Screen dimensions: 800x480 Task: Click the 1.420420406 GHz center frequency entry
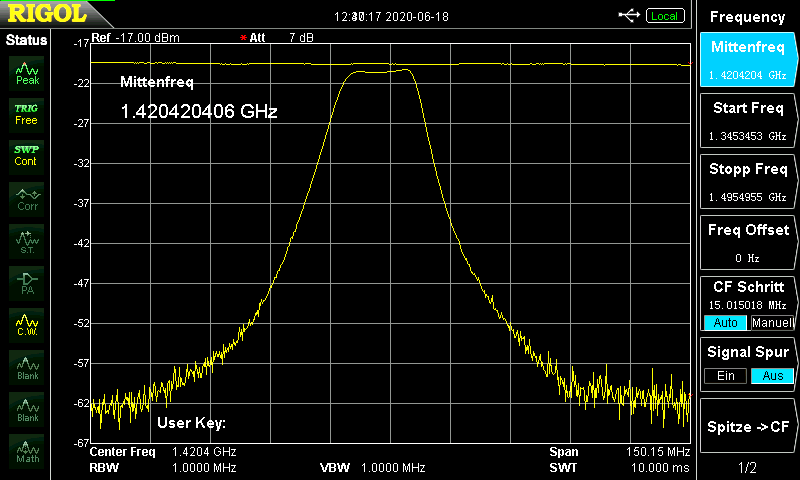pos(199,111)
